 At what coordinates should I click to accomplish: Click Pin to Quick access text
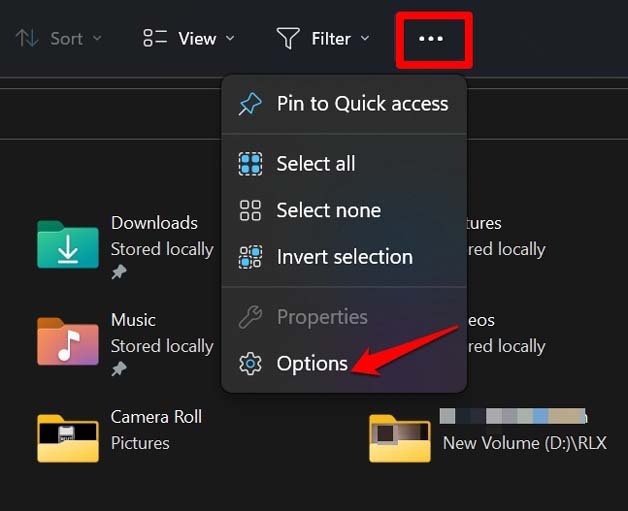[x=362, y=104]
